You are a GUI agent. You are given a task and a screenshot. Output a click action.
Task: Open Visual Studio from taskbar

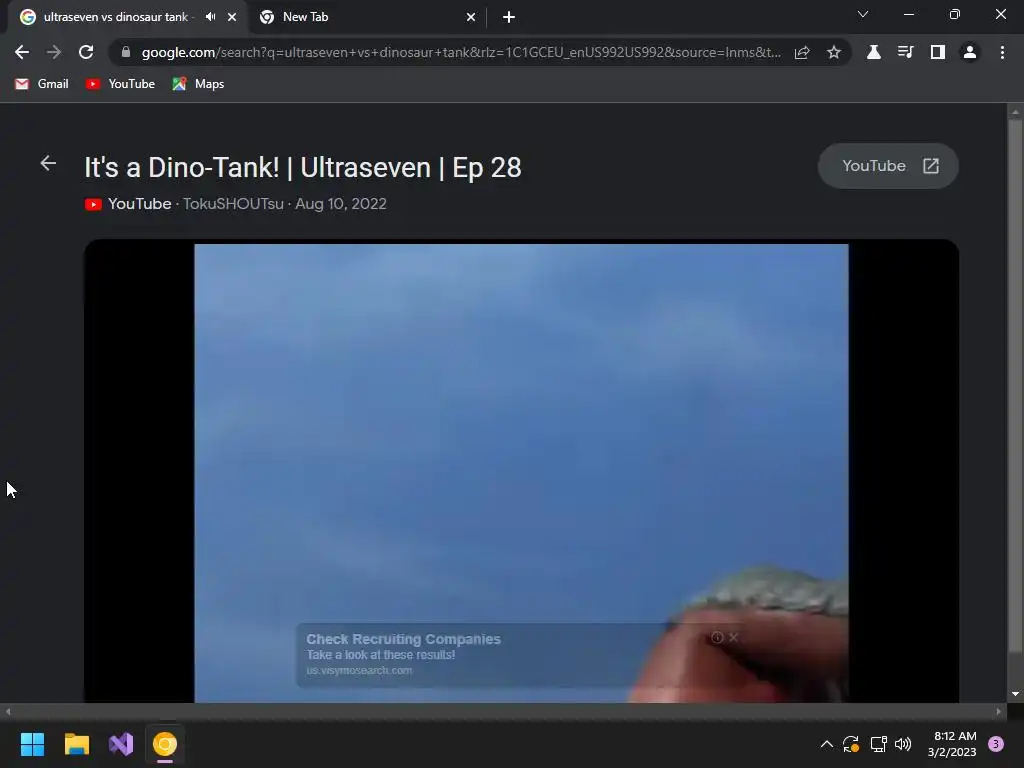point(121,744)
